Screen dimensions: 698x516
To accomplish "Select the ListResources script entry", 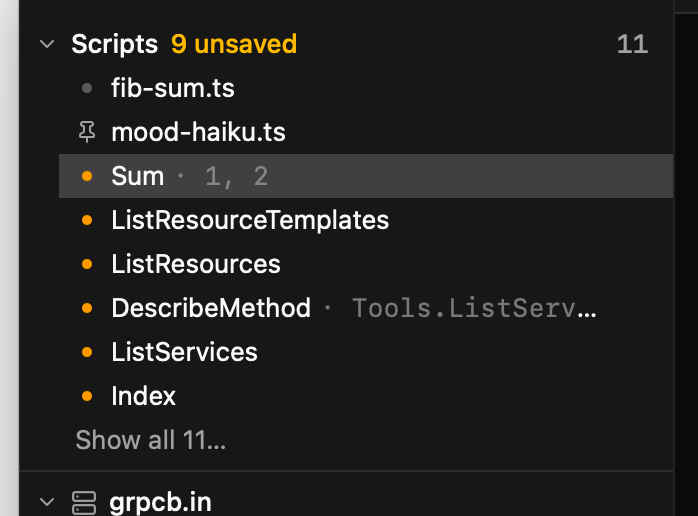I will 366,264.
